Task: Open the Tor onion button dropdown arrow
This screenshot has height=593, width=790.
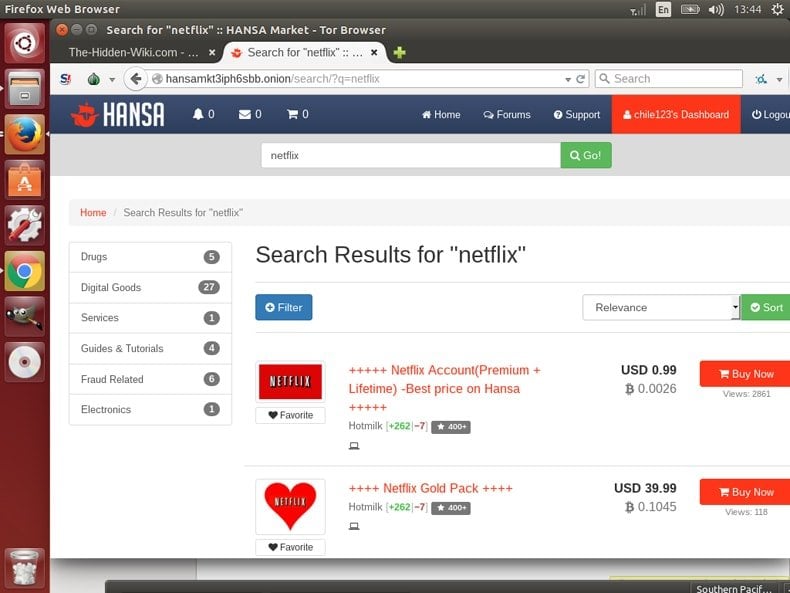Action: pyautogui.click(x=112, y=80)
